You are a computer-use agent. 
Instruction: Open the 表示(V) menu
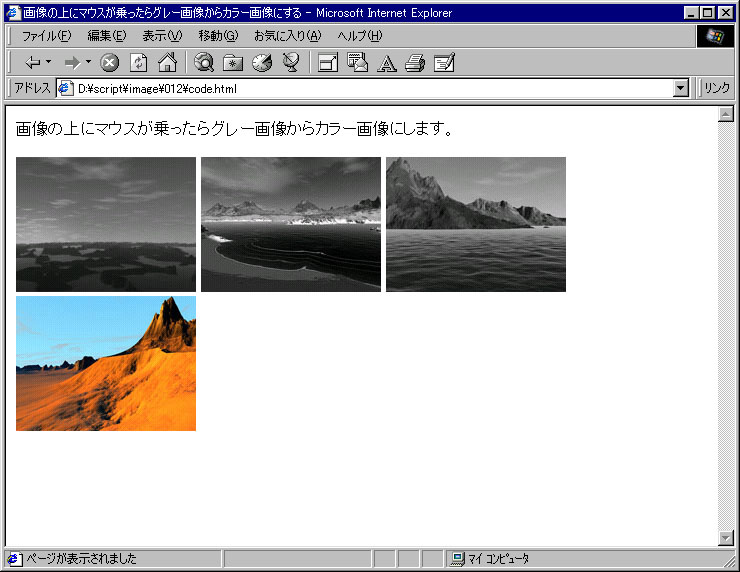click(162, 36)
